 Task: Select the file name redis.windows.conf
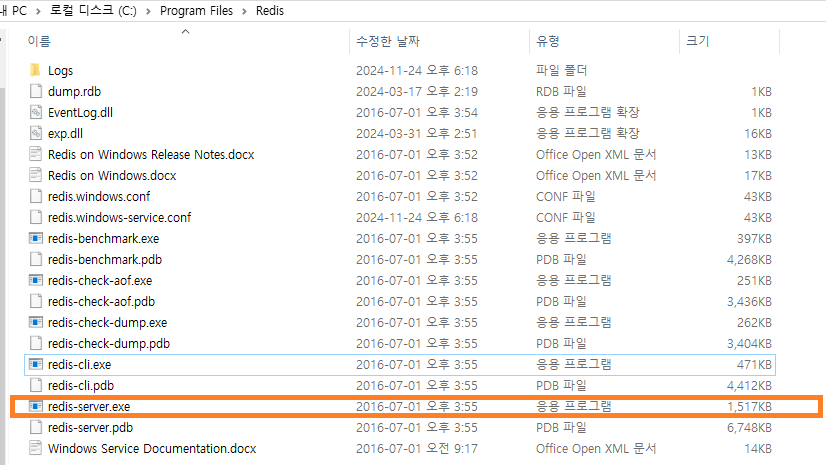click(99, 196)
